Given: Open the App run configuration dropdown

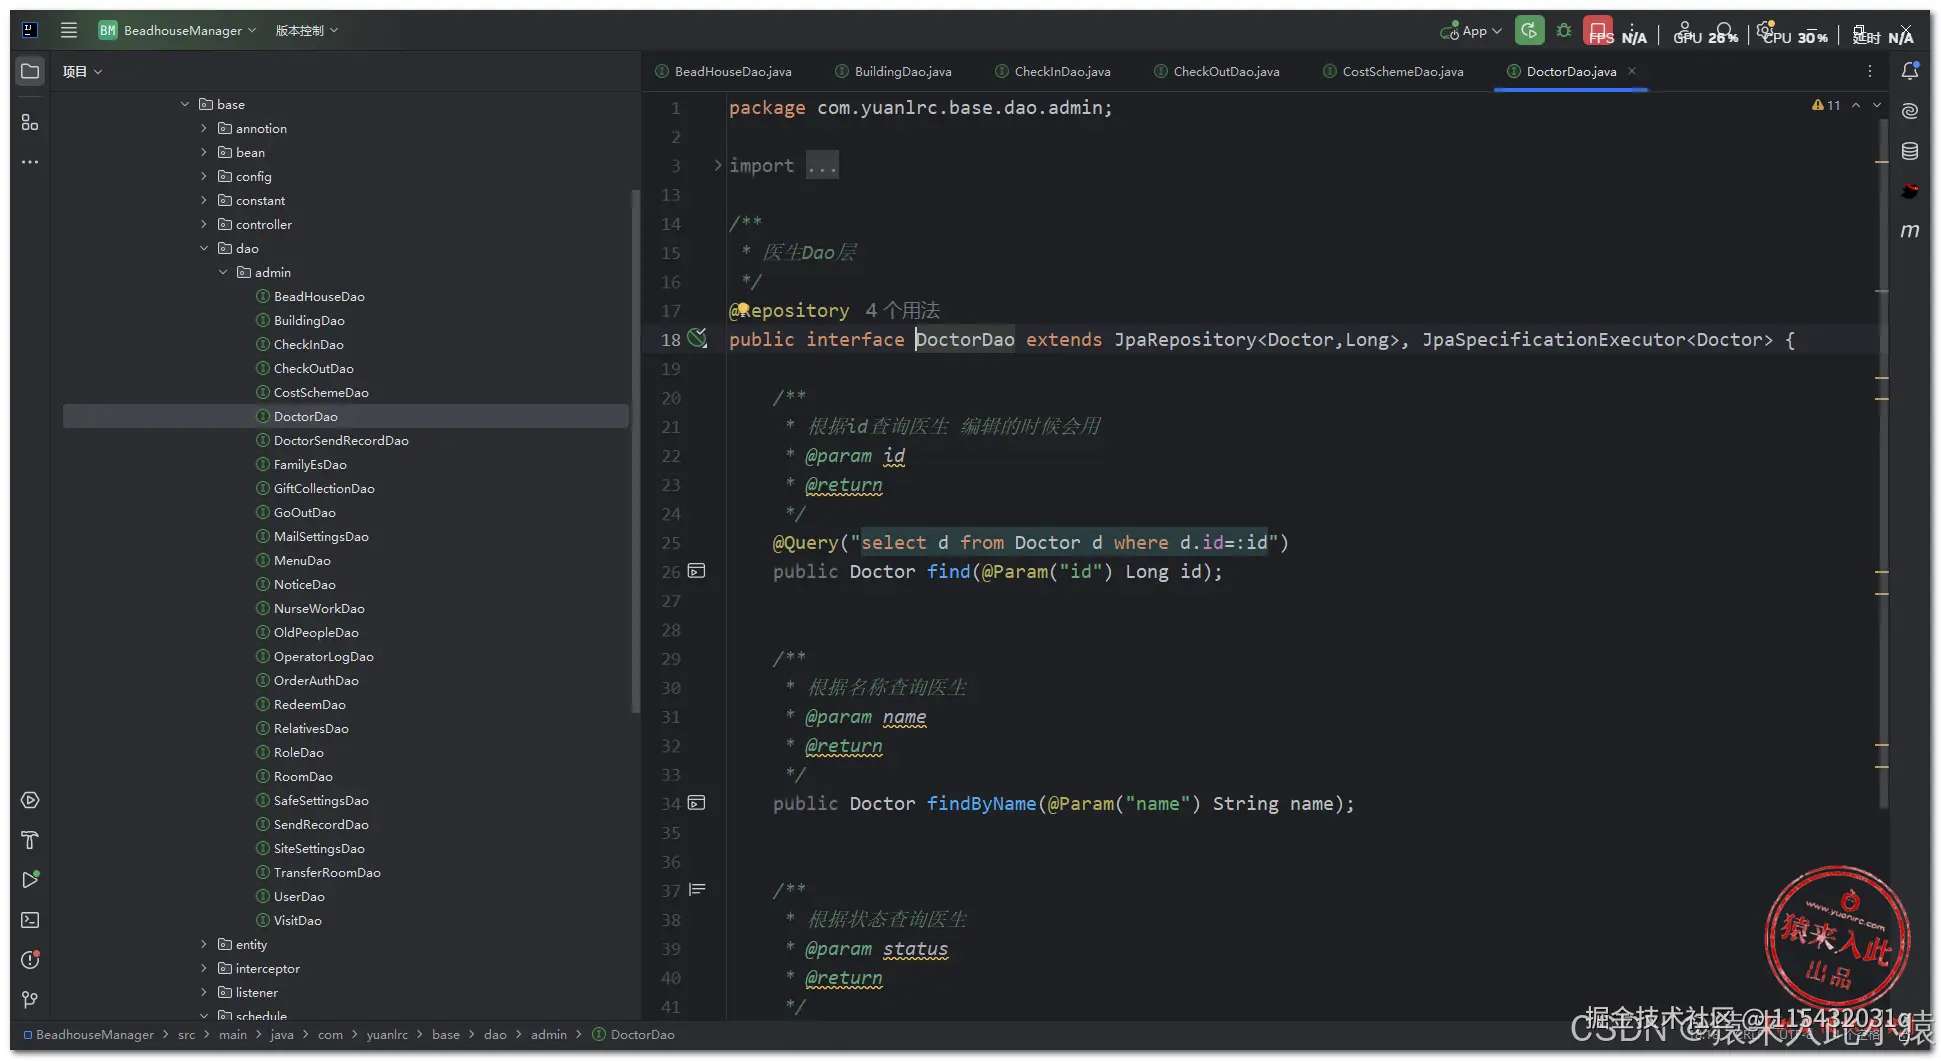Looking at the screenshot, I should point(1471,31).
